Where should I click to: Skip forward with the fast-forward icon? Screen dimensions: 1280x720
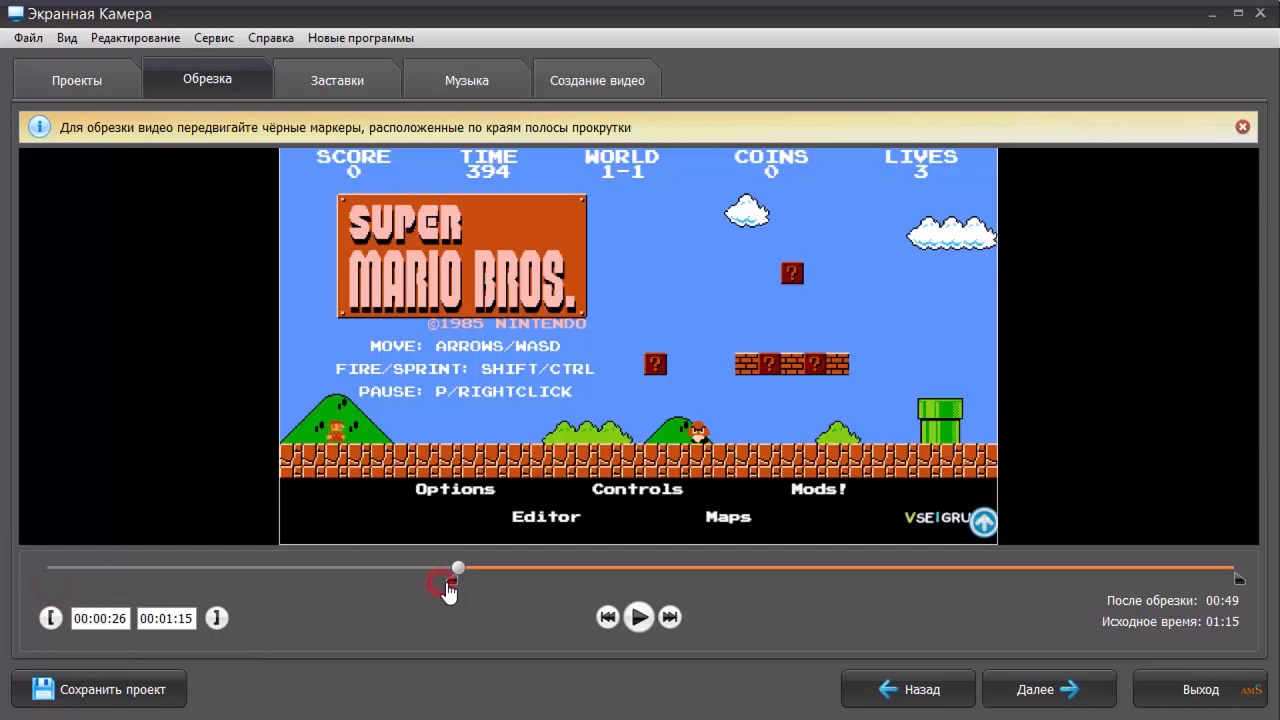click(x=670, y=617)
